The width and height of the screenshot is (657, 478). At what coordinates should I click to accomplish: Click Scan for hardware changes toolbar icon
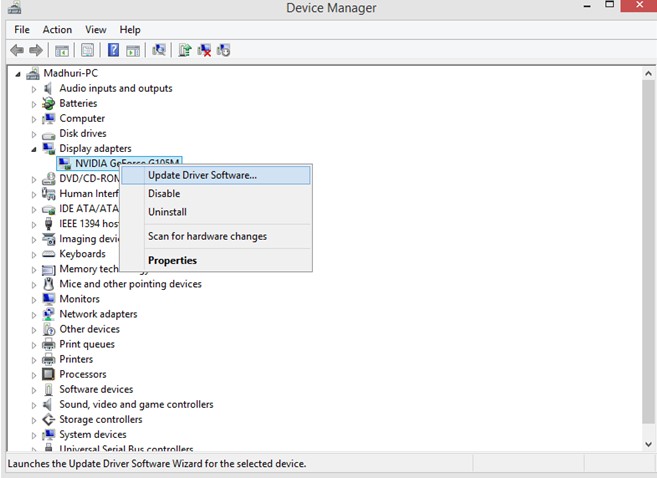click(159, 50)
